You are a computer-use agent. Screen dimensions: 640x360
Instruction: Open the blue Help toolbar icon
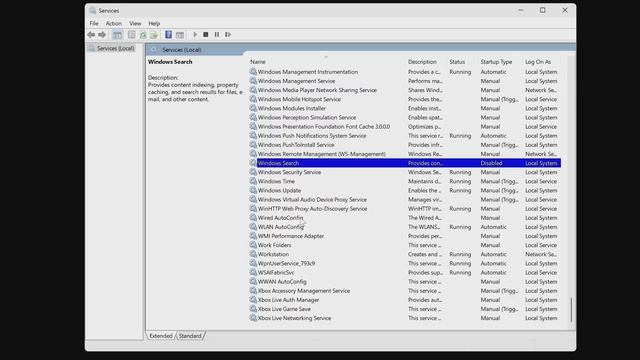[x=168, y=35]
